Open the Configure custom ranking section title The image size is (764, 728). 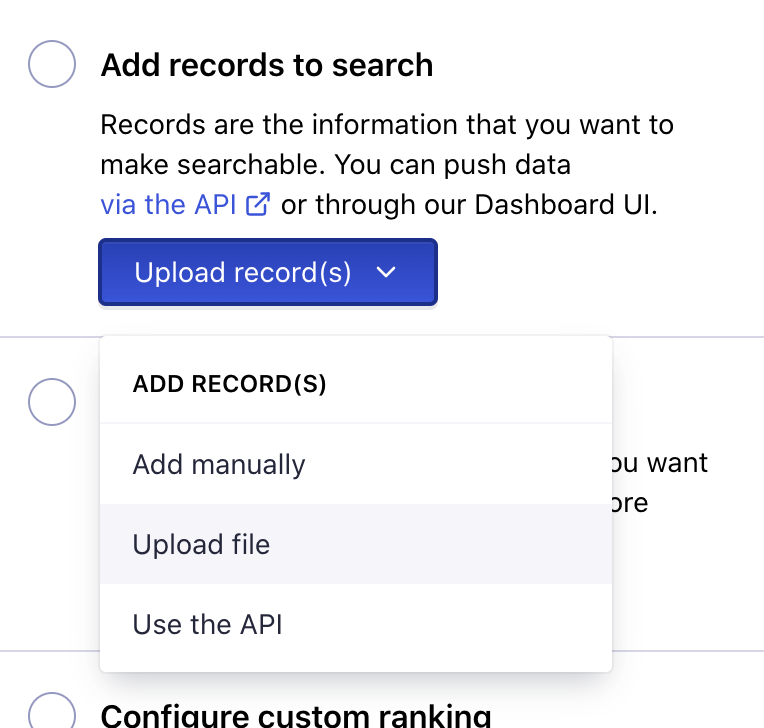pyautogui.click(x=295, y=715)
